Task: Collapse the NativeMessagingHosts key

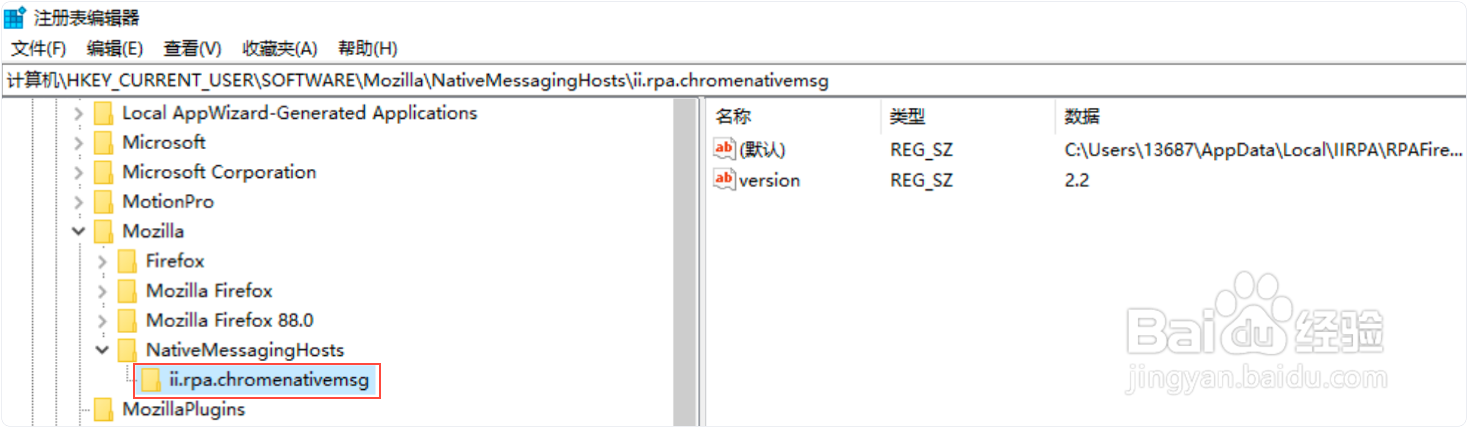Action: click(102, 351)
